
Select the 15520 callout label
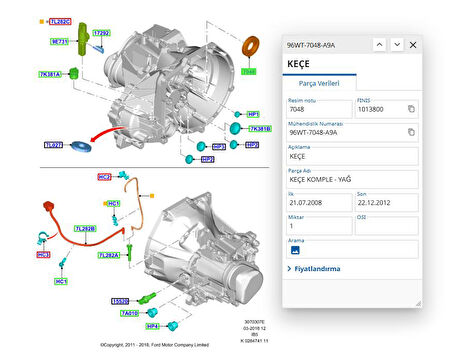[x=120, y=301]
